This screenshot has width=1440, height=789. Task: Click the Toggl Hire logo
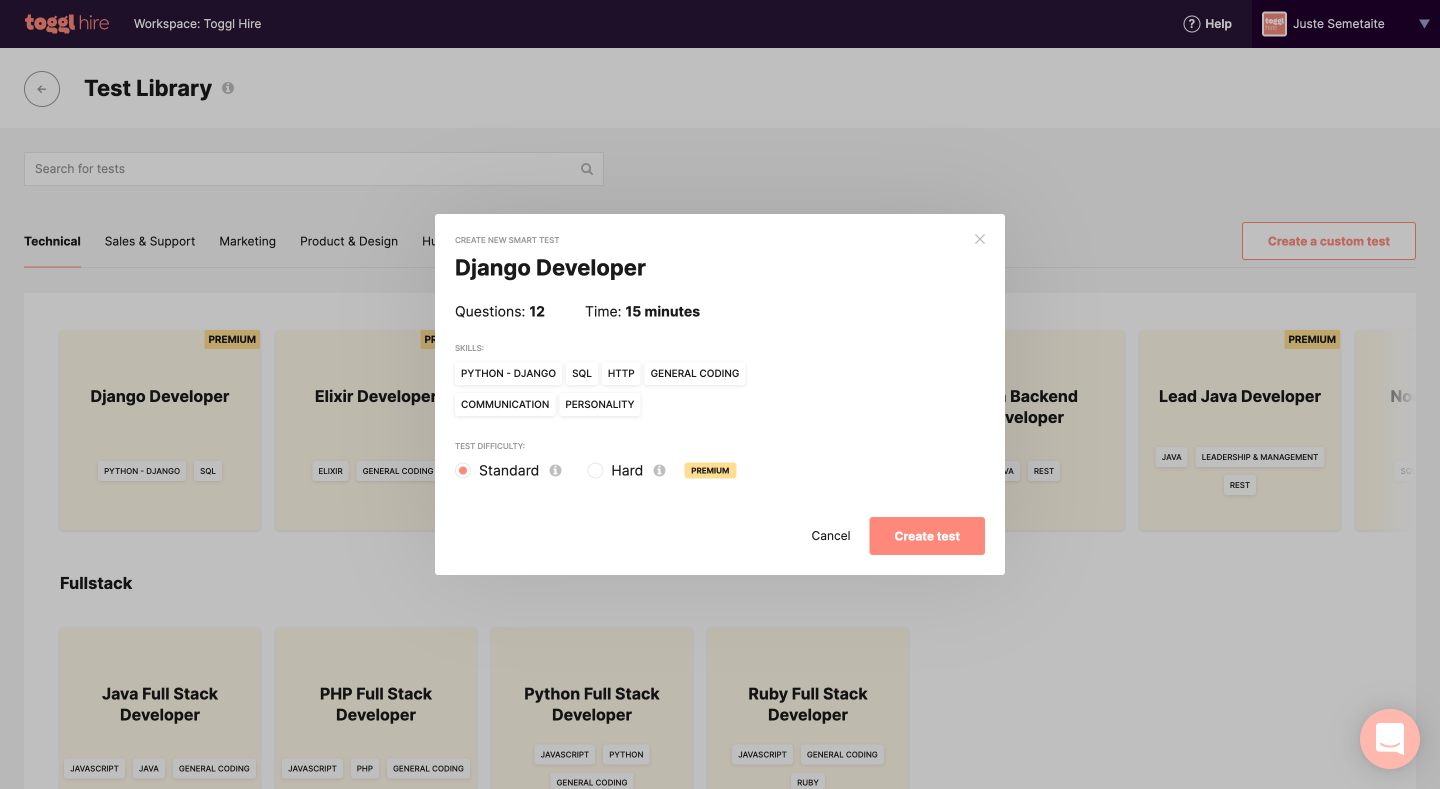pyautogui.click(x=67, y=23)
